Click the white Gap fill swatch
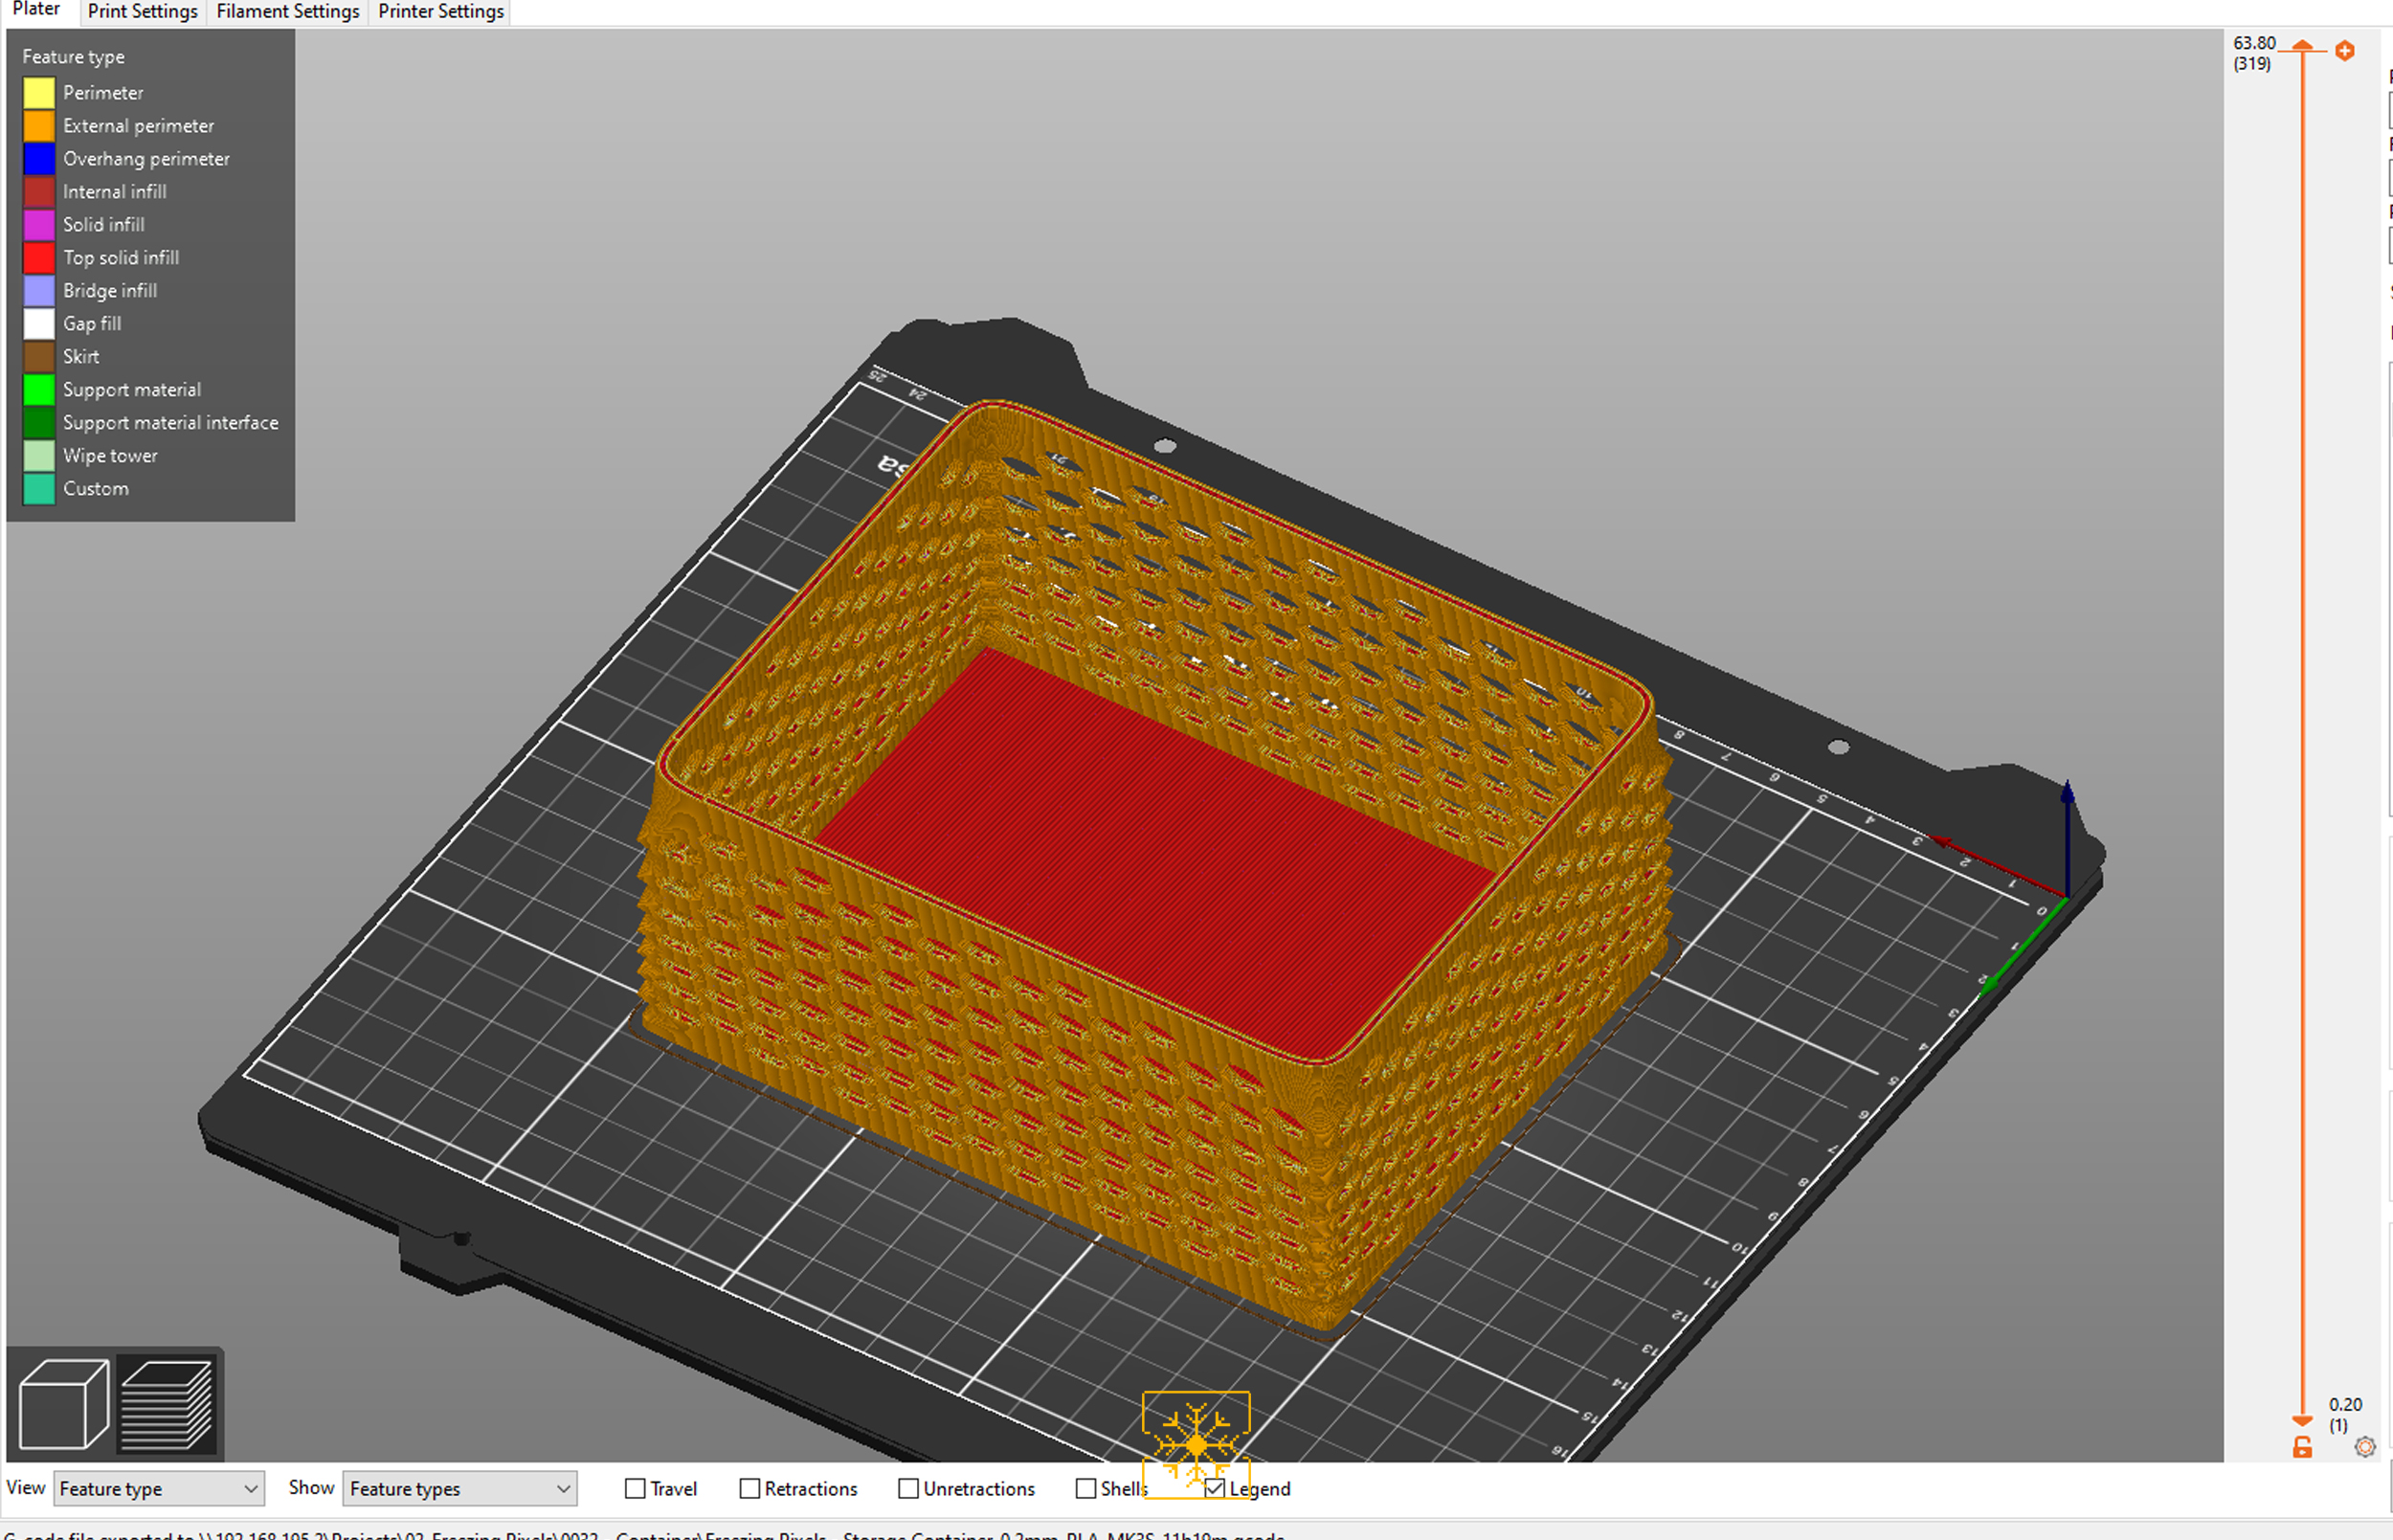This screenshot has width=2393, height=1540. [39, 324]
